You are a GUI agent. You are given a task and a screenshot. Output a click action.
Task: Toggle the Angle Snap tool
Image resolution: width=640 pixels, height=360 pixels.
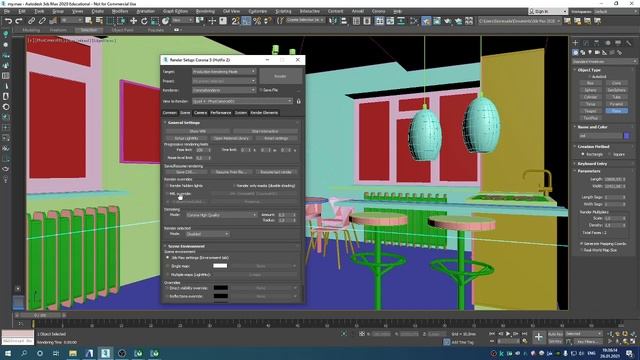pos(246,20)
